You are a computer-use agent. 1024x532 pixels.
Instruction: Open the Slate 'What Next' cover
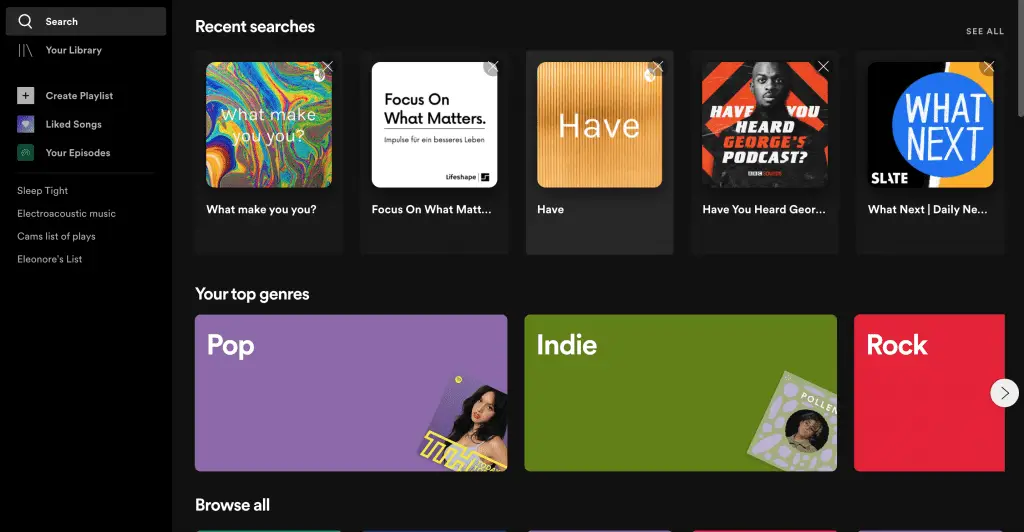coord(931,125)
